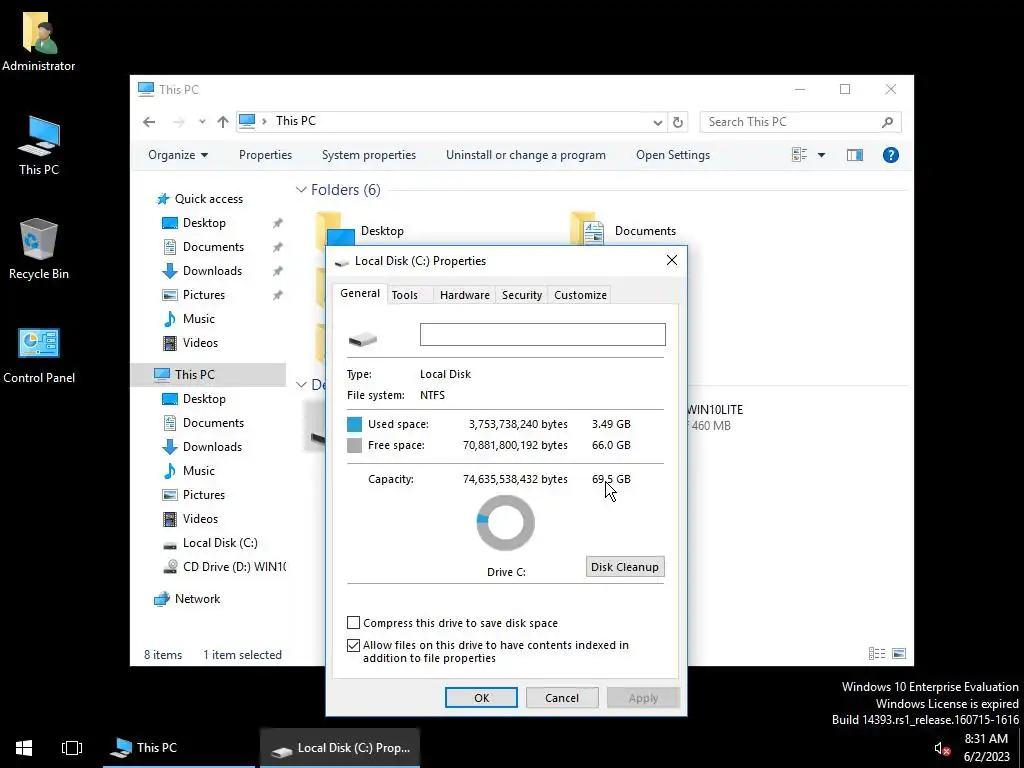Click the capacity value 74,635,538,432 bytes
The width and height of the screenshot is (1024, 768).
(515, 479)
